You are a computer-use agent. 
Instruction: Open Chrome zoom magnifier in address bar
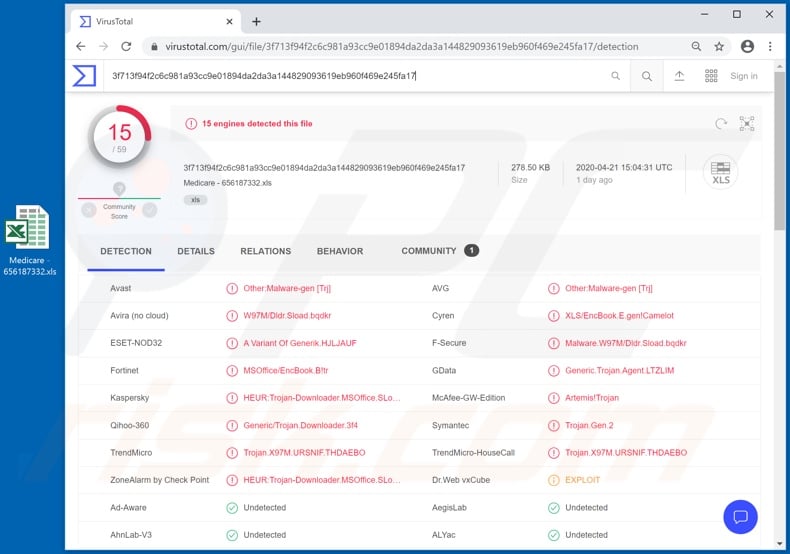tap(696, 46)
